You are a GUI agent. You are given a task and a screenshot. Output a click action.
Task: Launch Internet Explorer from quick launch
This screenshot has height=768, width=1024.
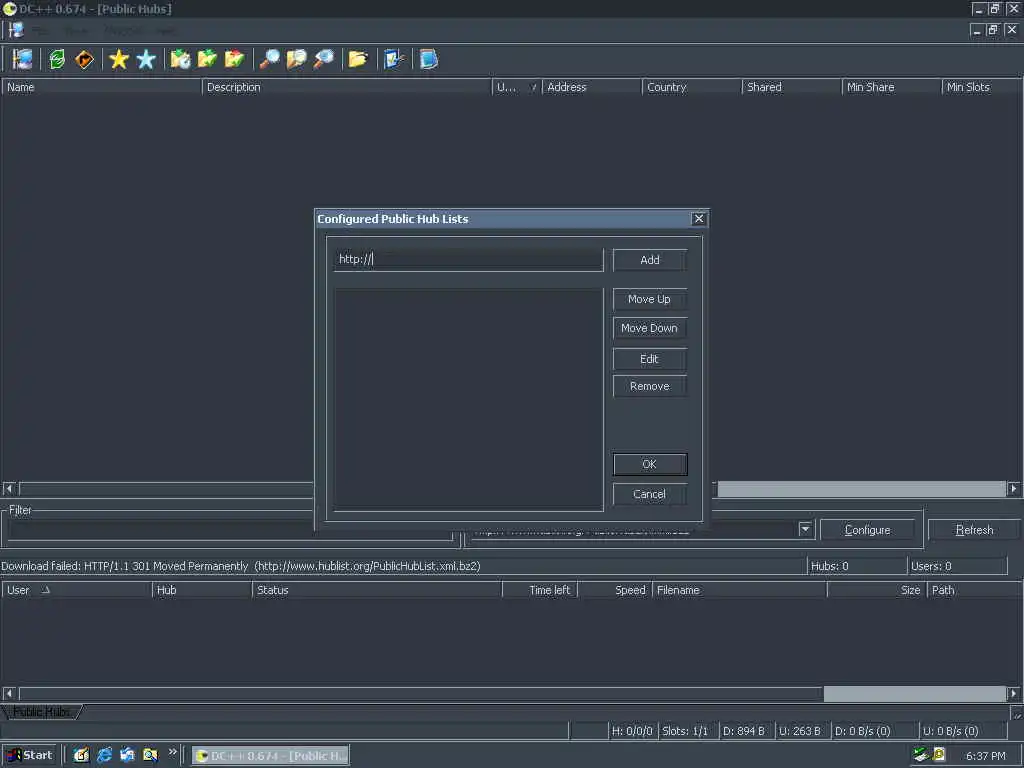coord(104,755)
